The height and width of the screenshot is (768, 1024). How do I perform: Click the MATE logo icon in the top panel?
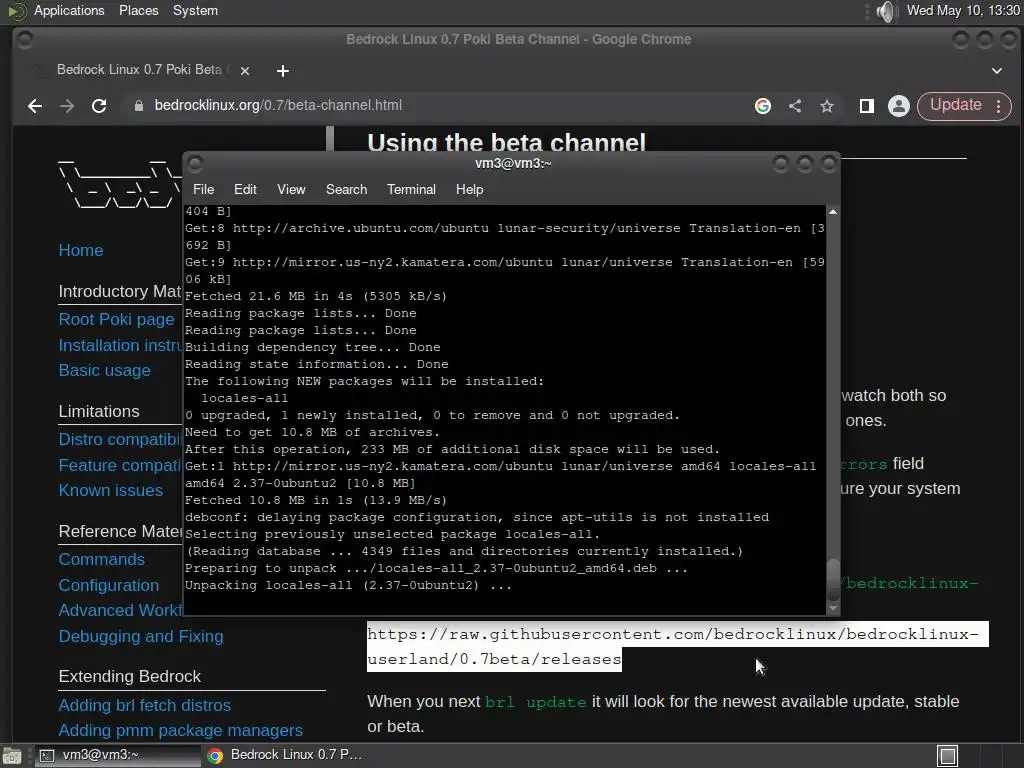pos(16,11)
